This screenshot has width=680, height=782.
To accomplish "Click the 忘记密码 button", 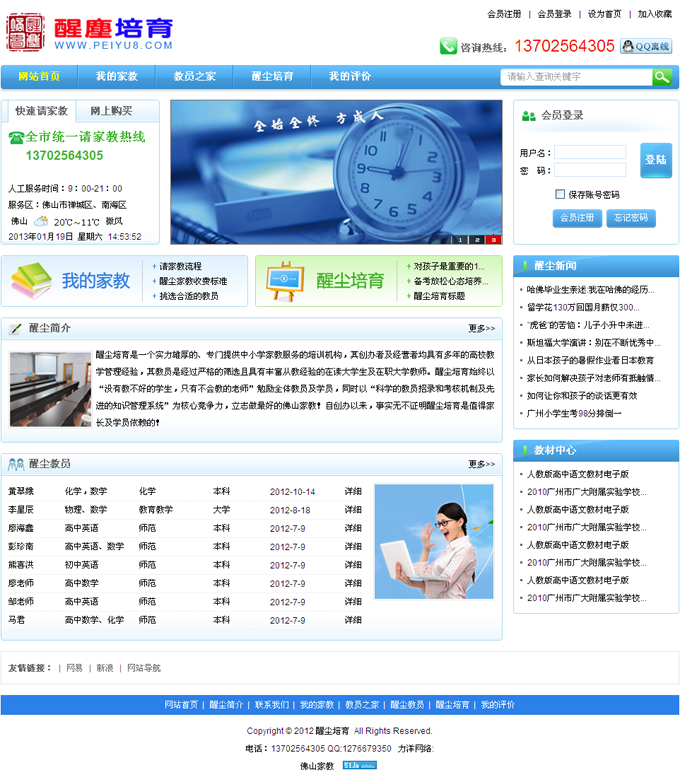I will click(631, 217).
